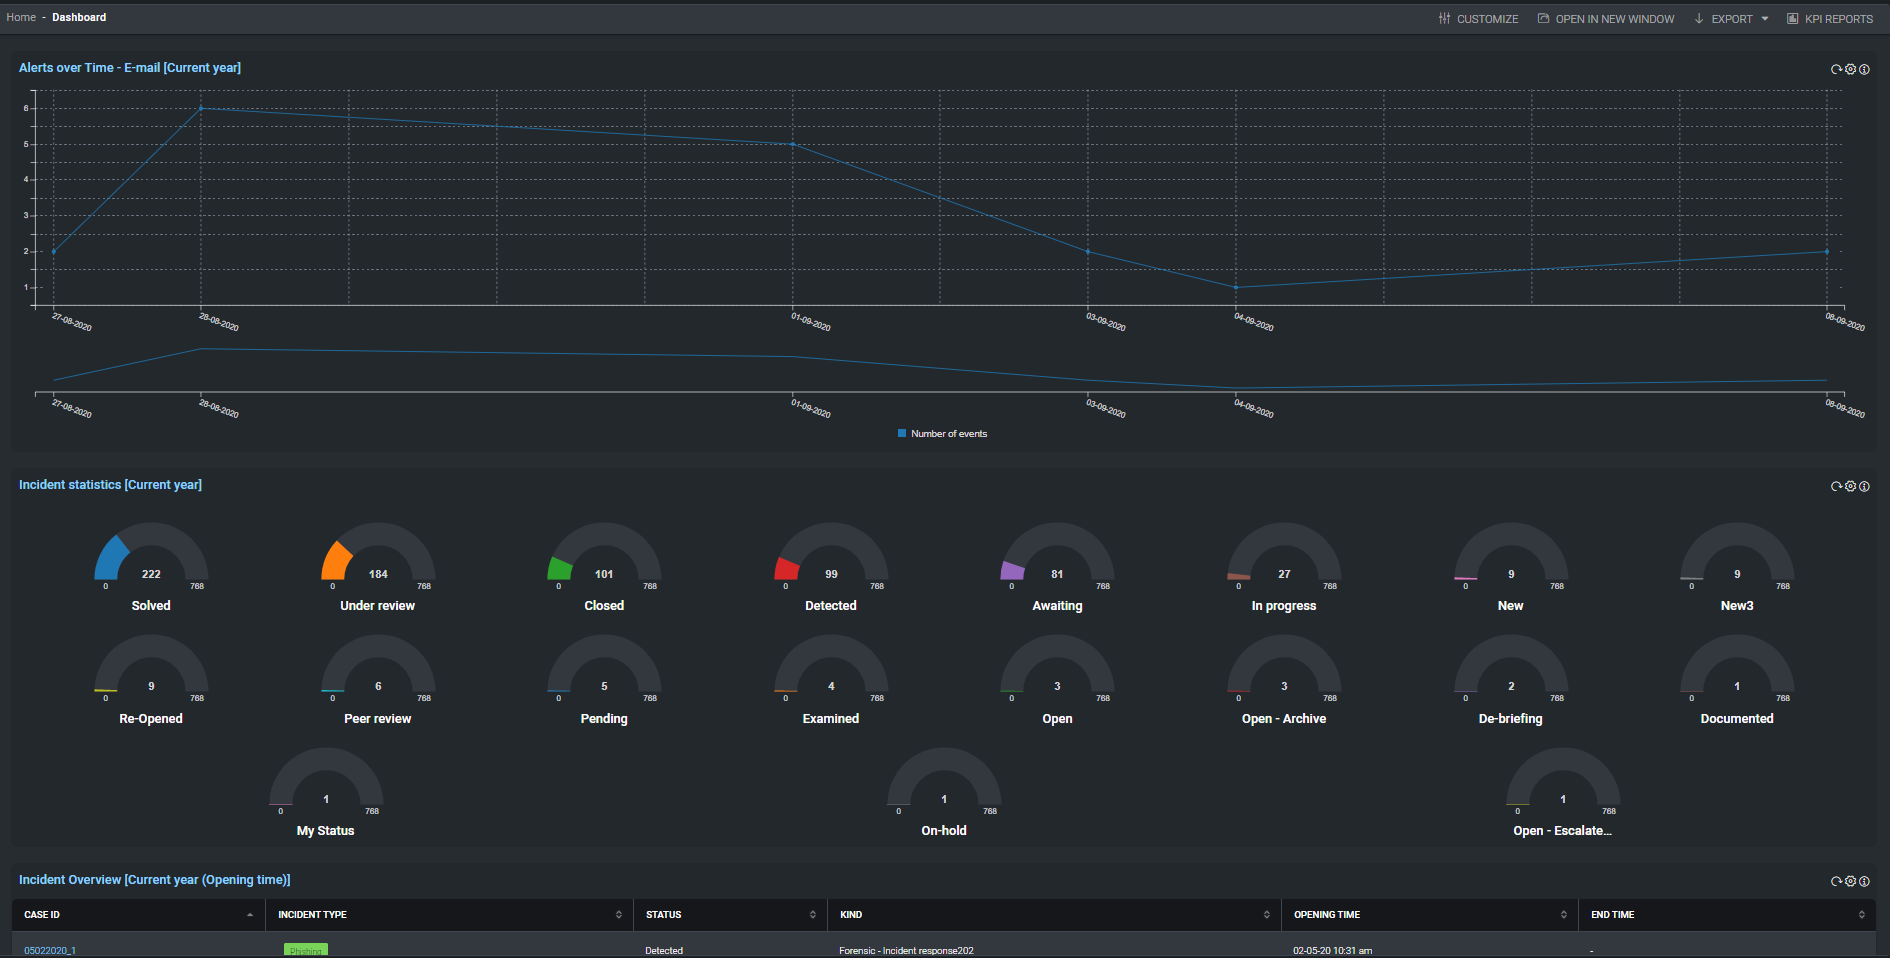Expand the Export dropdown
This screenshot has height=958, width=1890.
(1766, 18)
